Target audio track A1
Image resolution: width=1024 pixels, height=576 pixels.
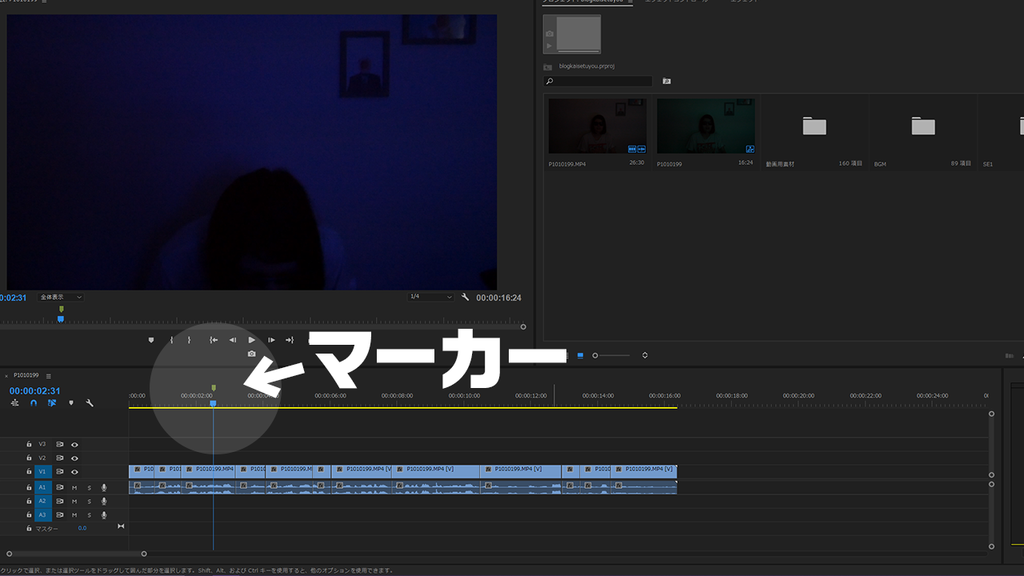(x=42, y=487)
